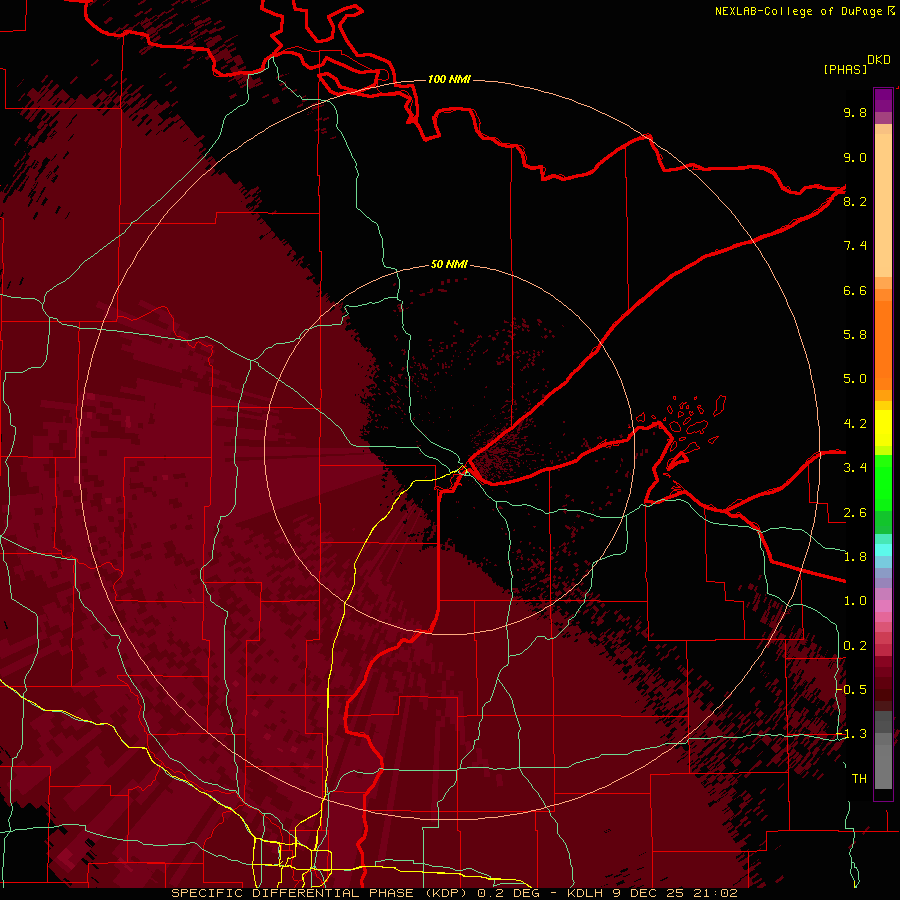The height and width of the screenshot is (900, 900).
Task: Click the 4.2 scale label
Action: 855,424
